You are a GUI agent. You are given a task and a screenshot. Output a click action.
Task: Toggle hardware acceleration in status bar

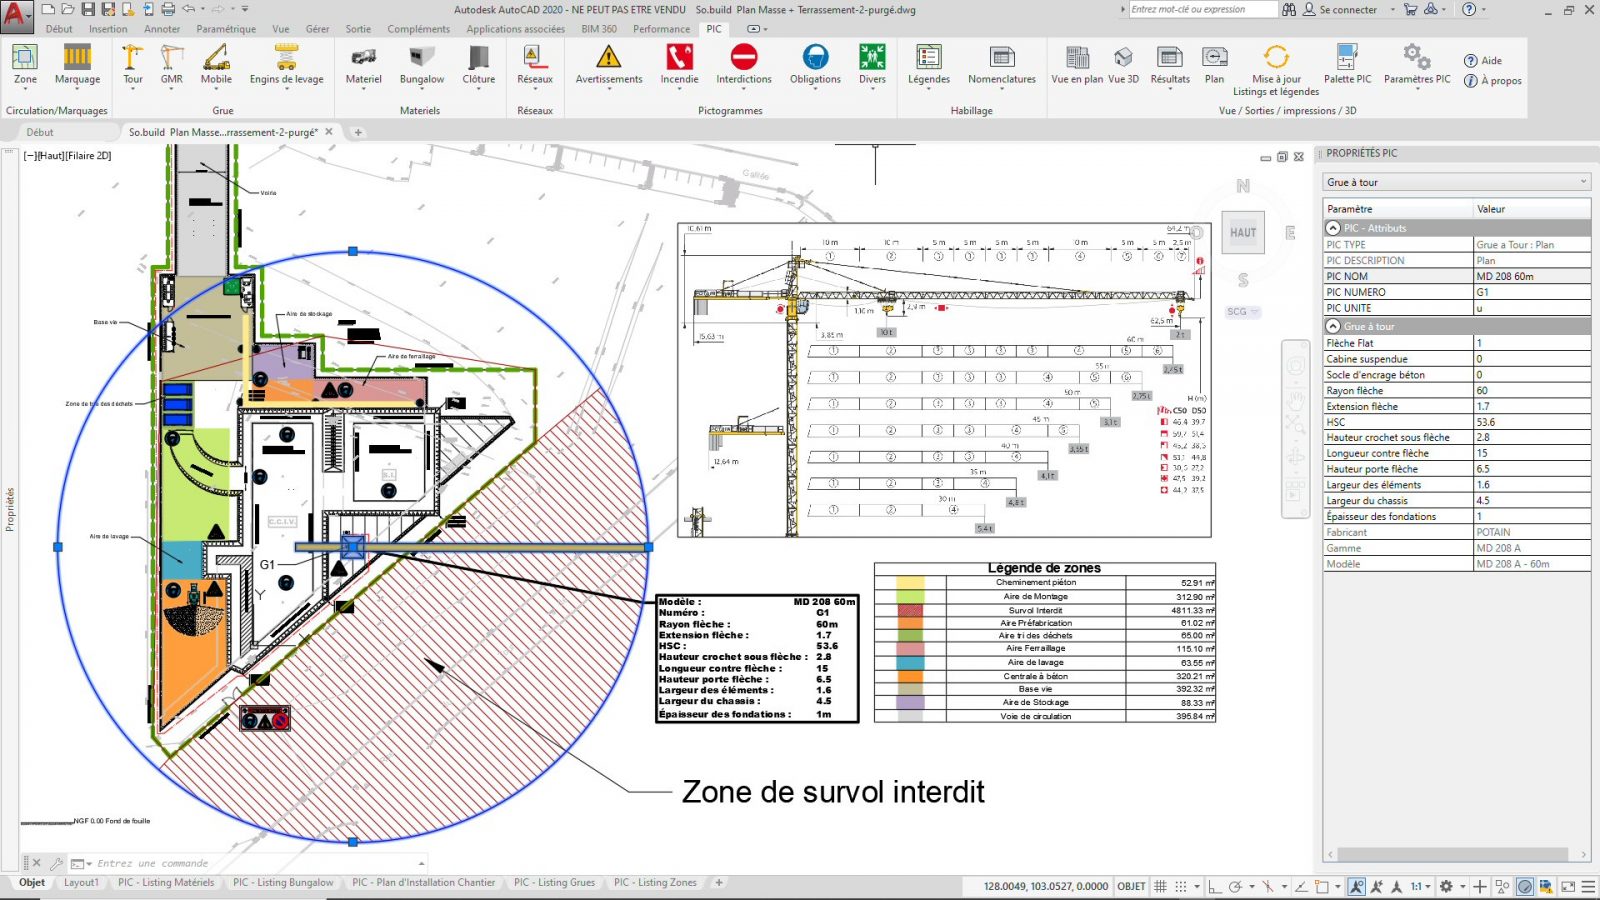point(1525,886)
